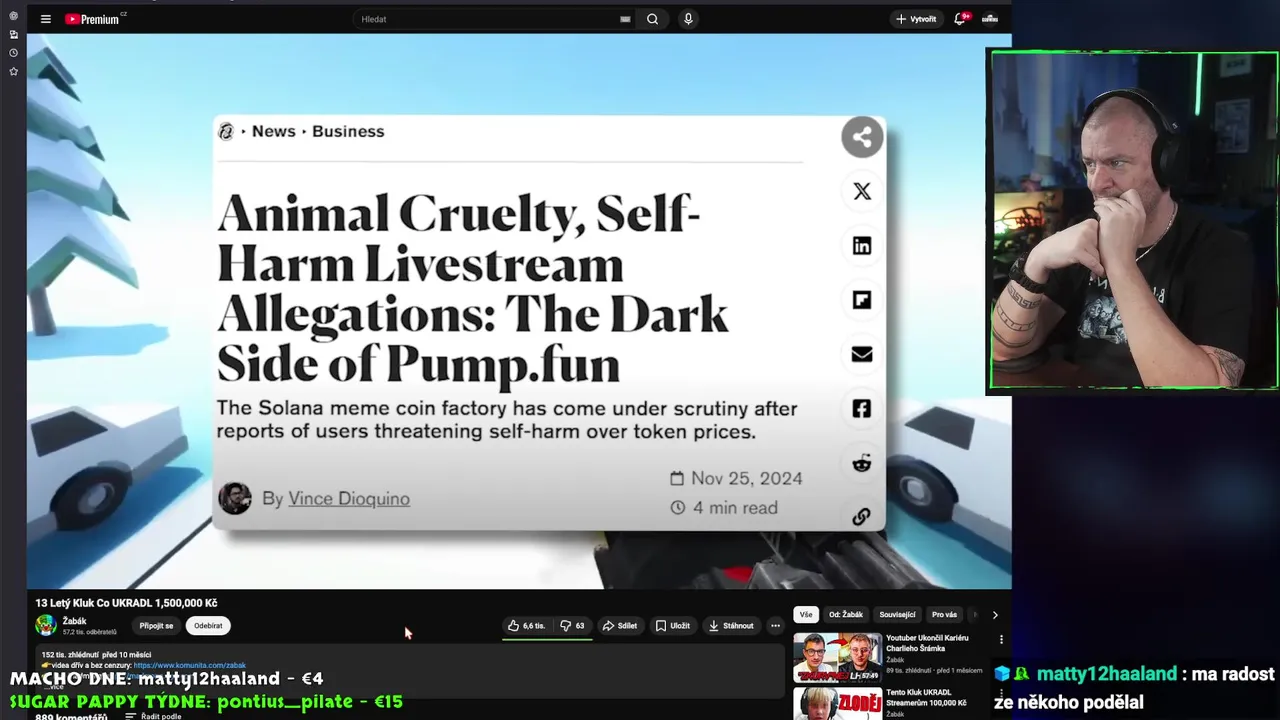Click the magnifier search button
The image size is (1280, 720).
click(652, 19)
